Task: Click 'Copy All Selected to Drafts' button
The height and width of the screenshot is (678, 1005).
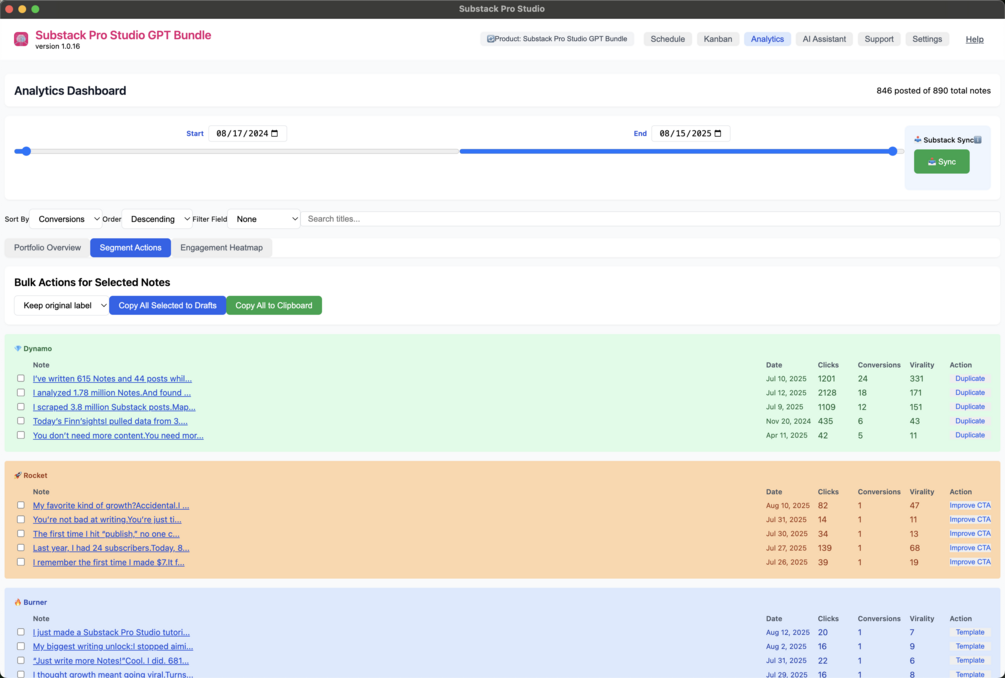Action: click(167, 306)
